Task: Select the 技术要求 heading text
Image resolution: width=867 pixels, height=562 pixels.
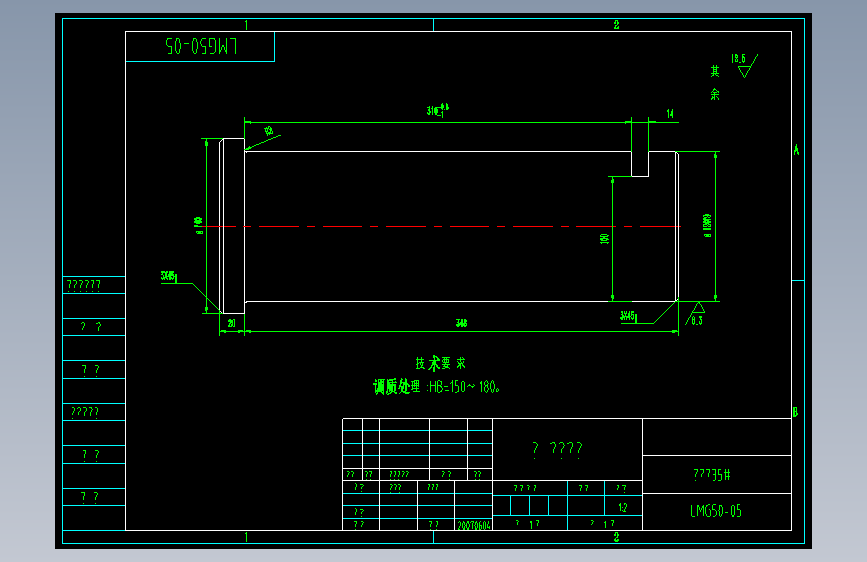Action: 441,363
